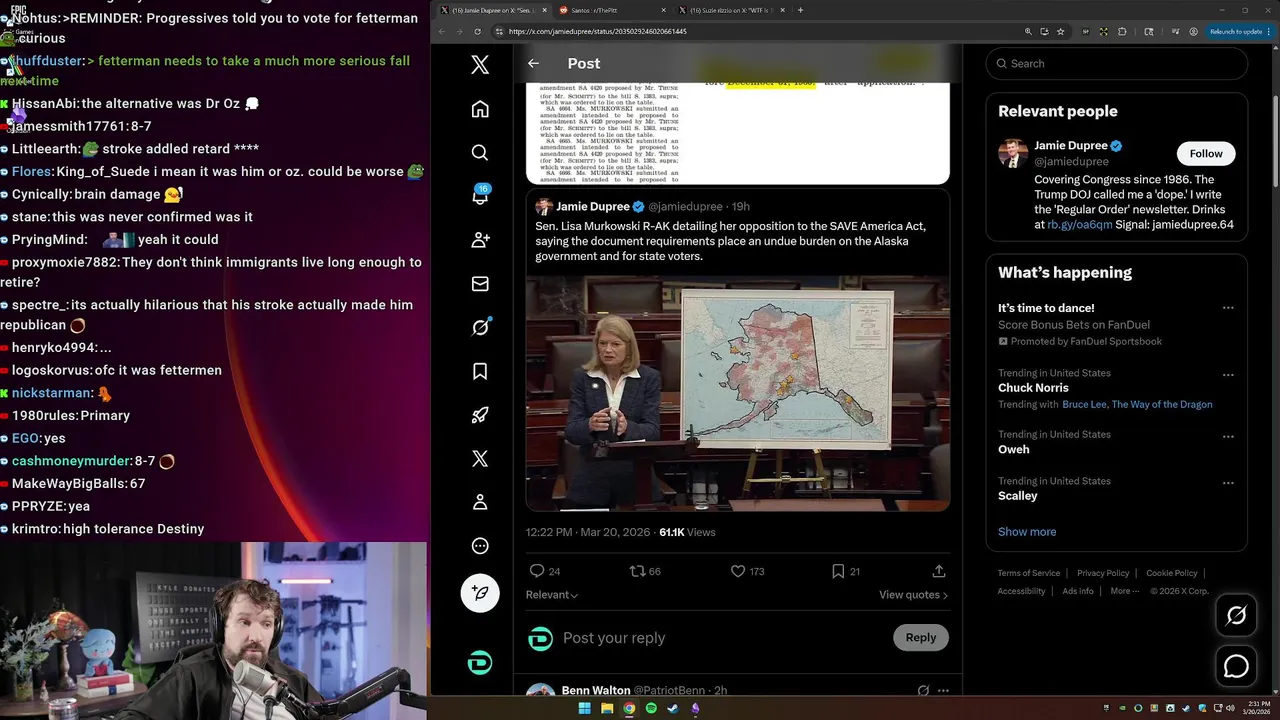1280x720 pixels.
Task: Open Grok icon in the sidebar
Action: [480, 327]
